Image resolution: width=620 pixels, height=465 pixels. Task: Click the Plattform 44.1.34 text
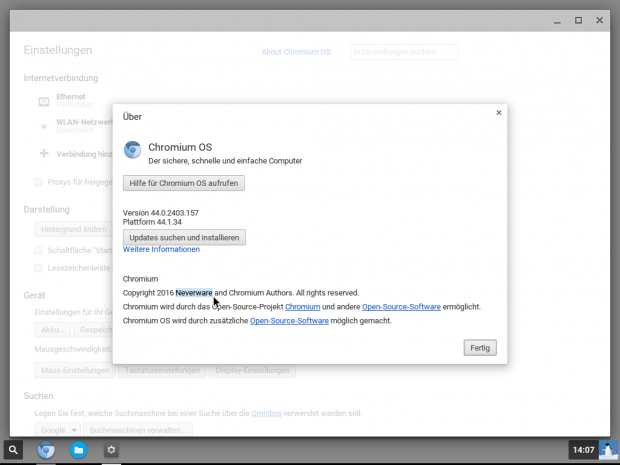point(152,222)
